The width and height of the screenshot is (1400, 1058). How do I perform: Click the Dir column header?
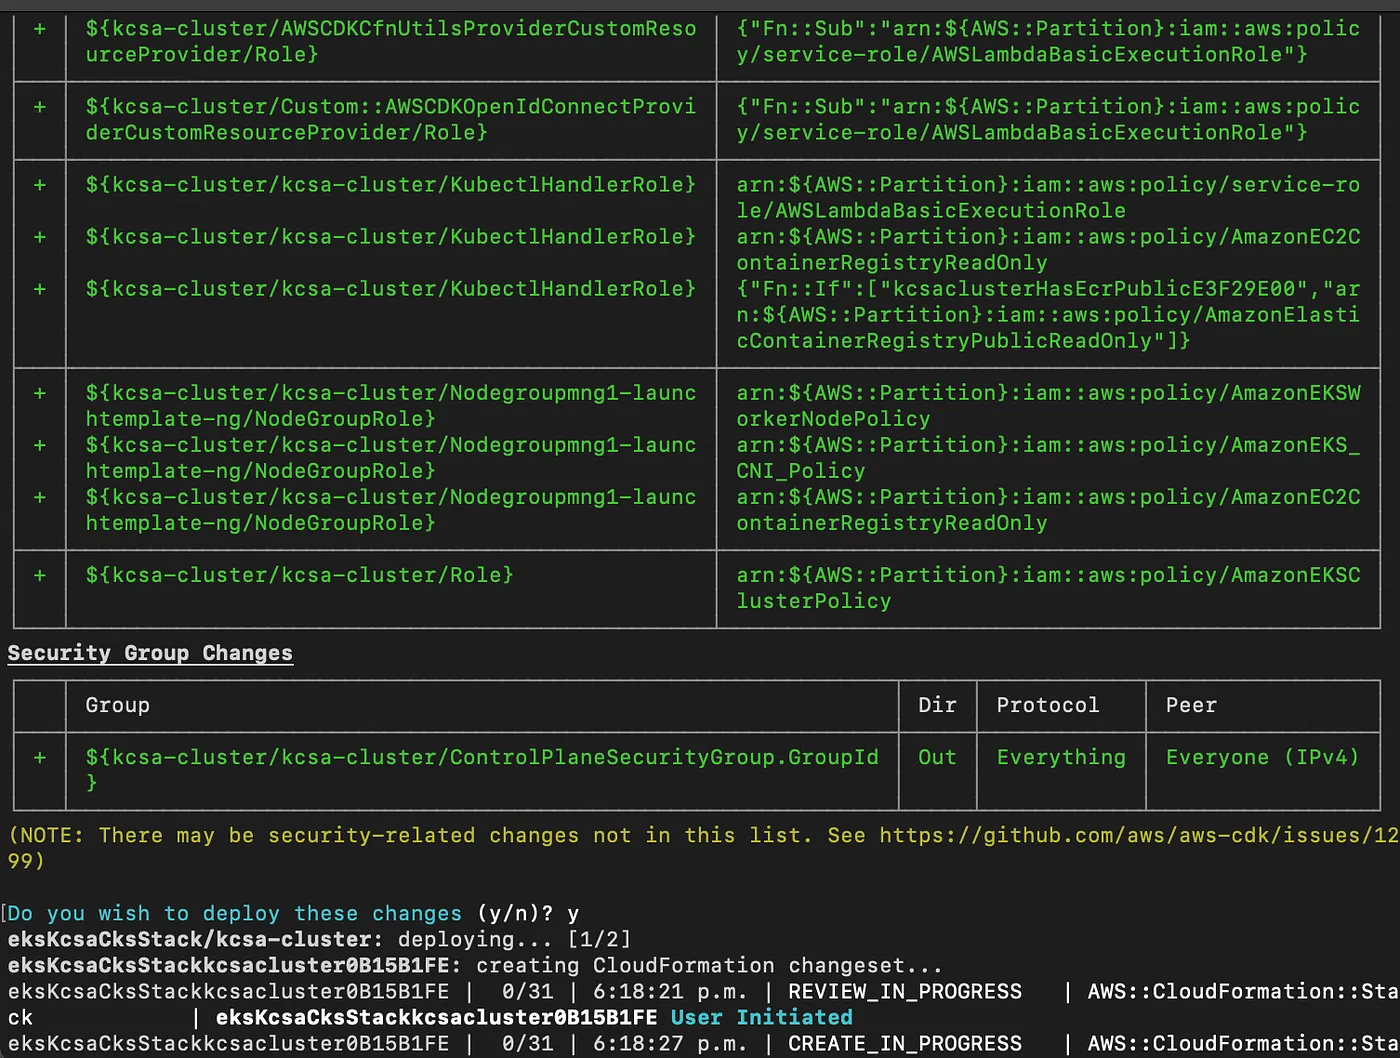click(x=937, y=705)
